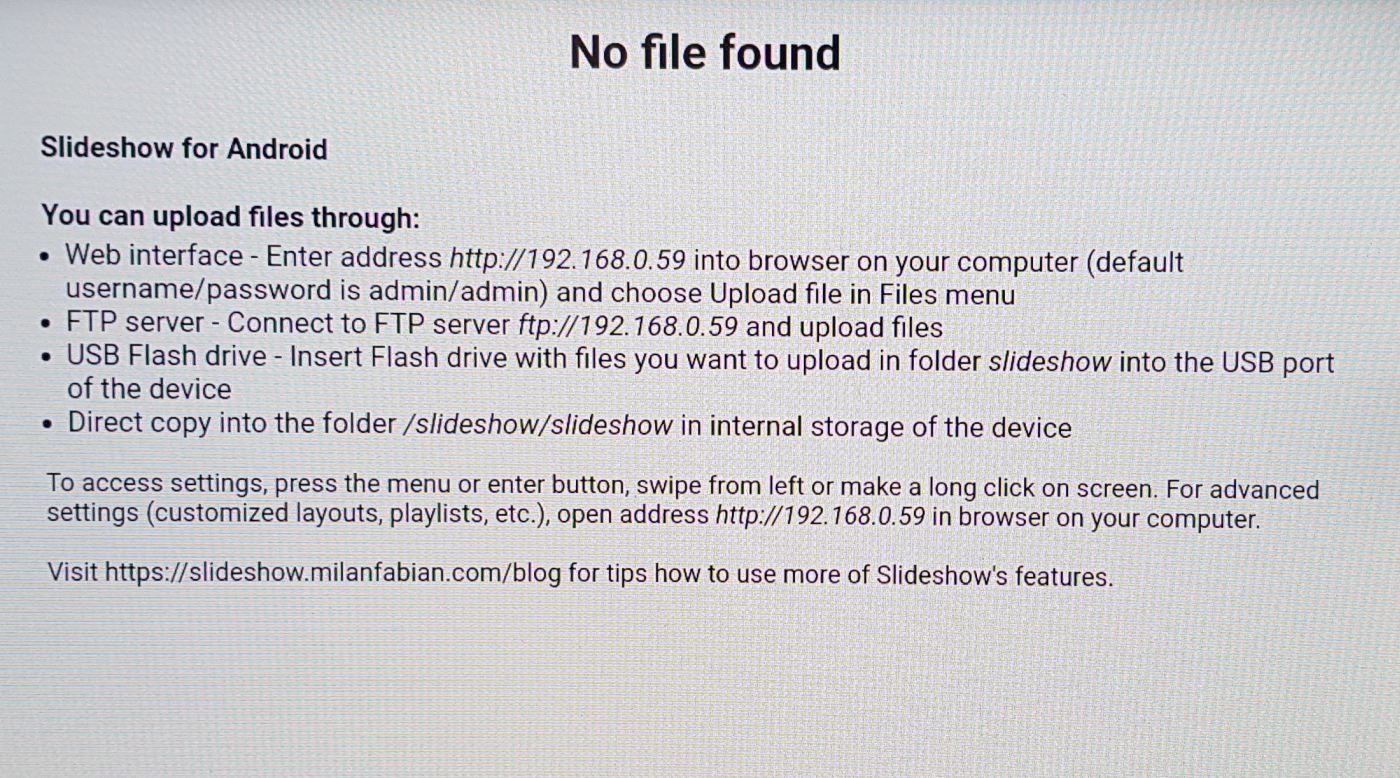Viewport: 1400px width, 778px height.
Task: Open the http://192.168.0.59 address in Web interface bullet
Action: pos(567,258)
